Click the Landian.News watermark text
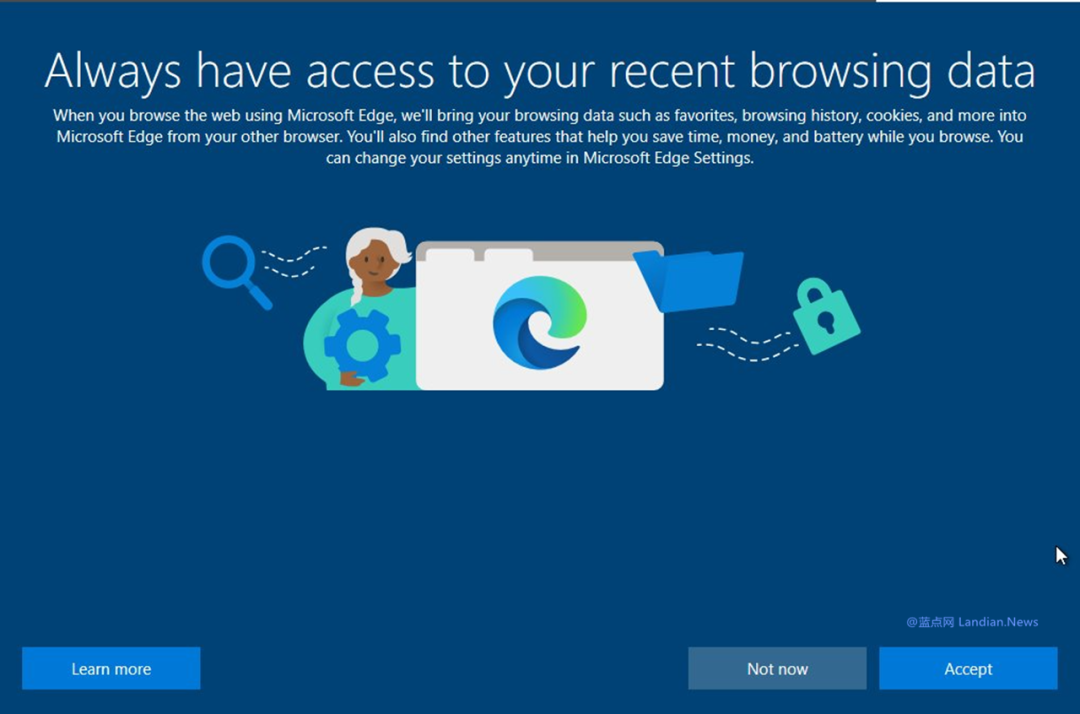 click(971, 621)
